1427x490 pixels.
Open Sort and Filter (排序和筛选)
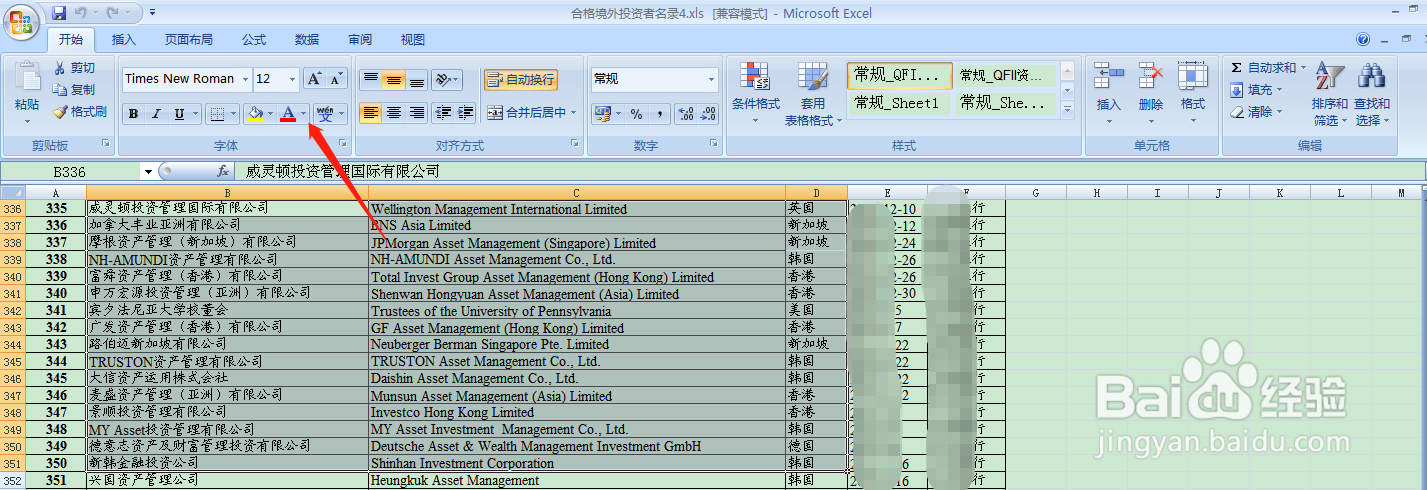tap(1330, 94)
